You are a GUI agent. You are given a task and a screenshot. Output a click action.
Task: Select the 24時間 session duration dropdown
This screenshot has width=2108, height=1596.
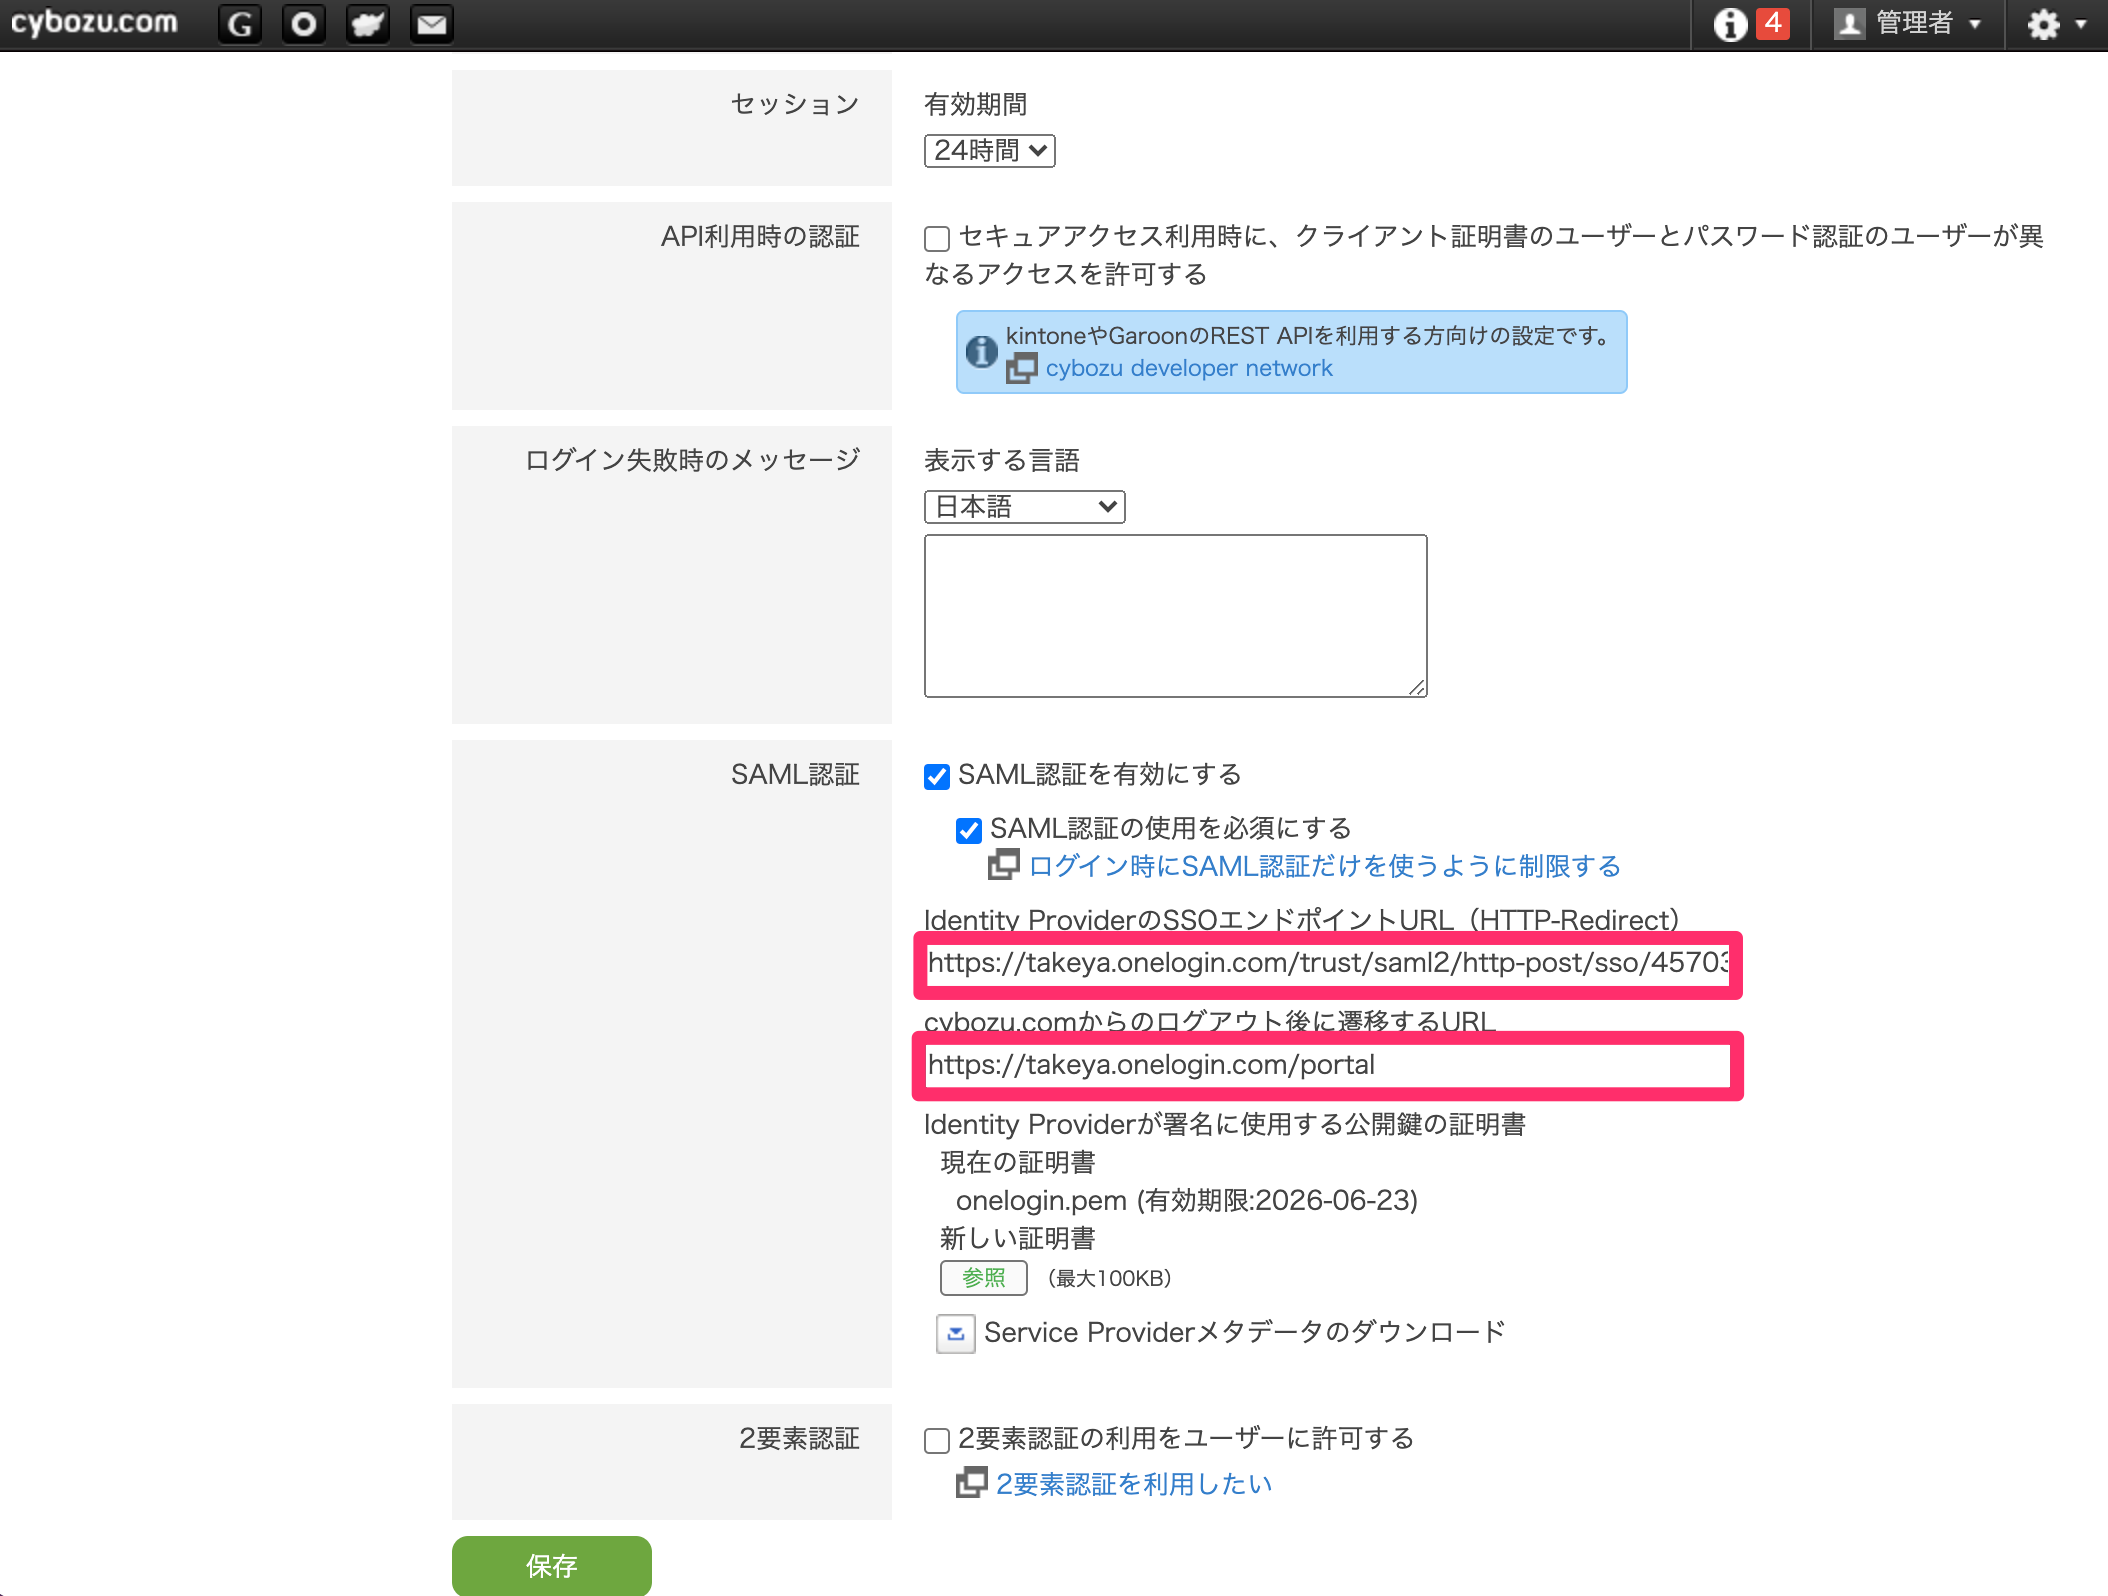click(x=989, y=151)
